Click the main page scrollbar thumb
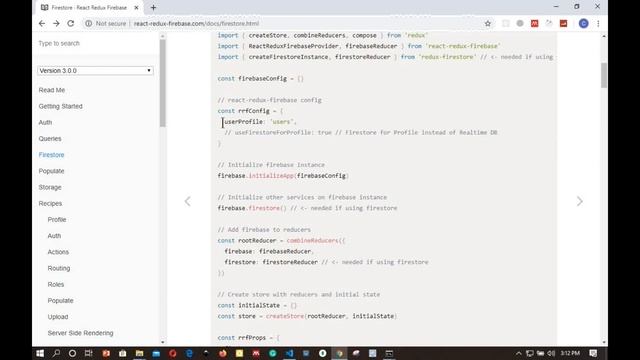This screenshot has width=640, height=360. pos(604,75)
